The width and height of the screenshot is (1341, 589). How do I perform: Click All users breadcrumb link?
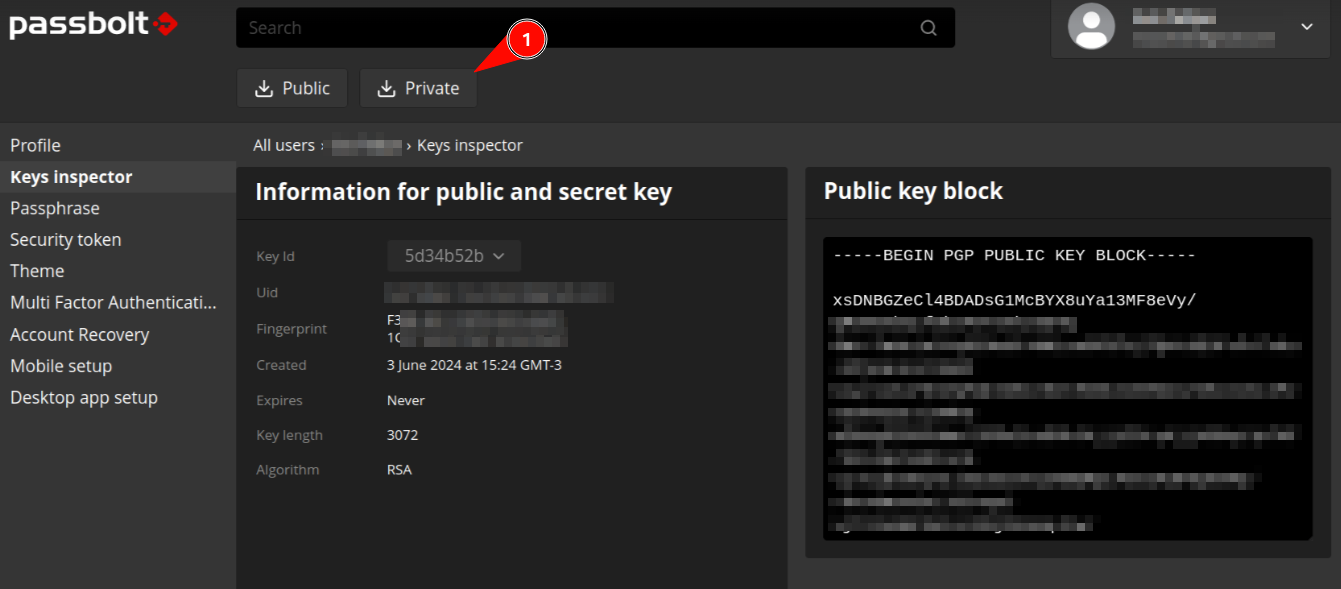(x=284, y=146)
